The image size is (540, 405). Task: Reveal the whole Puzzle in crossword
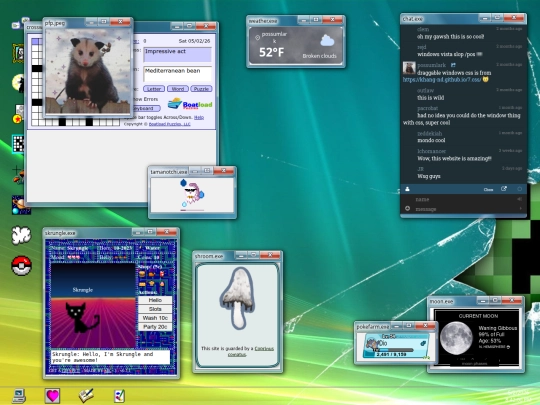coord(201,89)
